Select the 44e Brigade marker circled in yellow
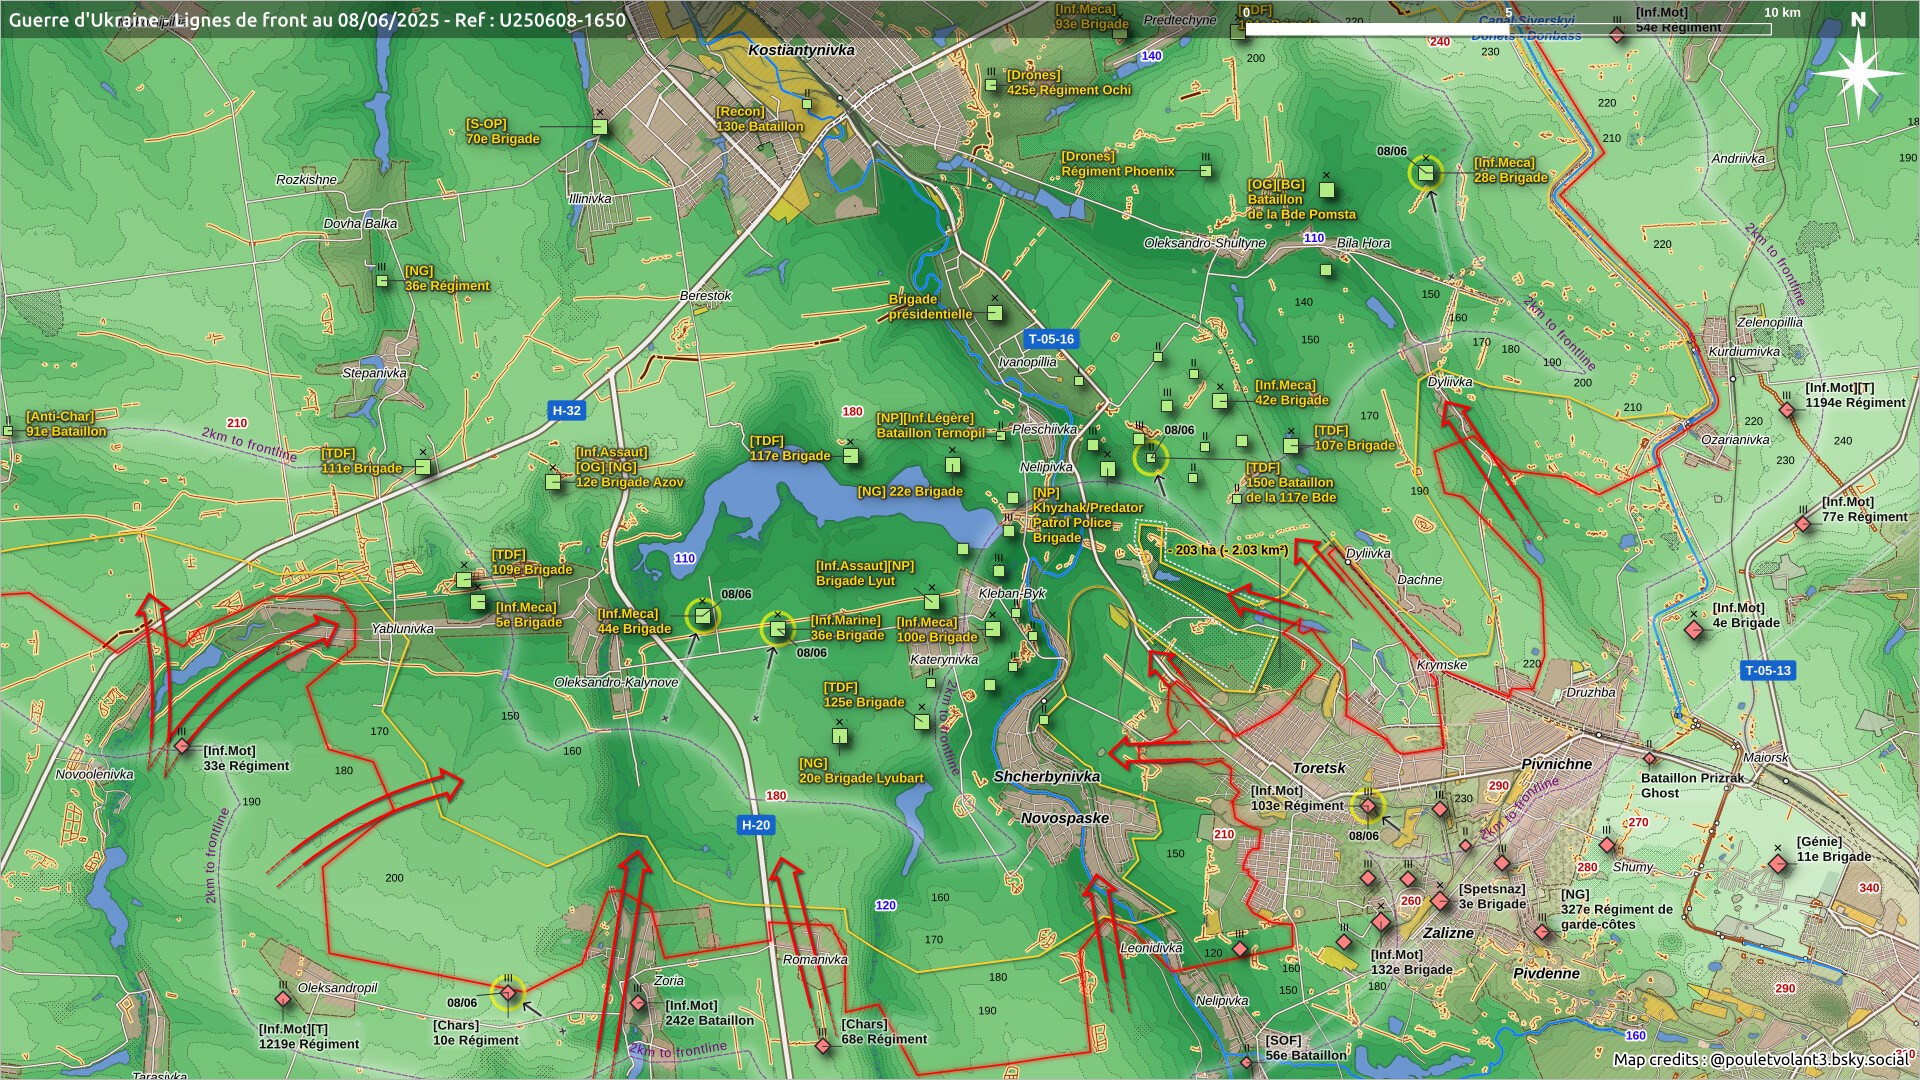 pyautogui.click(x=703, y=616)
